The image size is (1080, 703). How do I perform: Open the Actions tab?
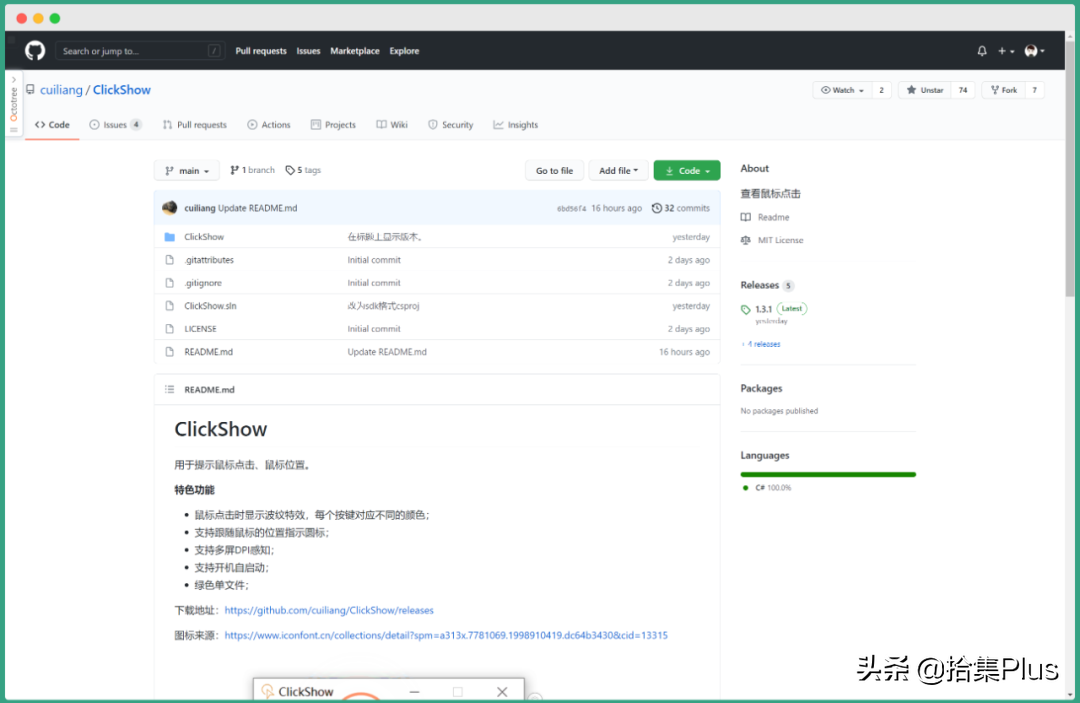pyautogui.click(x=269, y=125)
